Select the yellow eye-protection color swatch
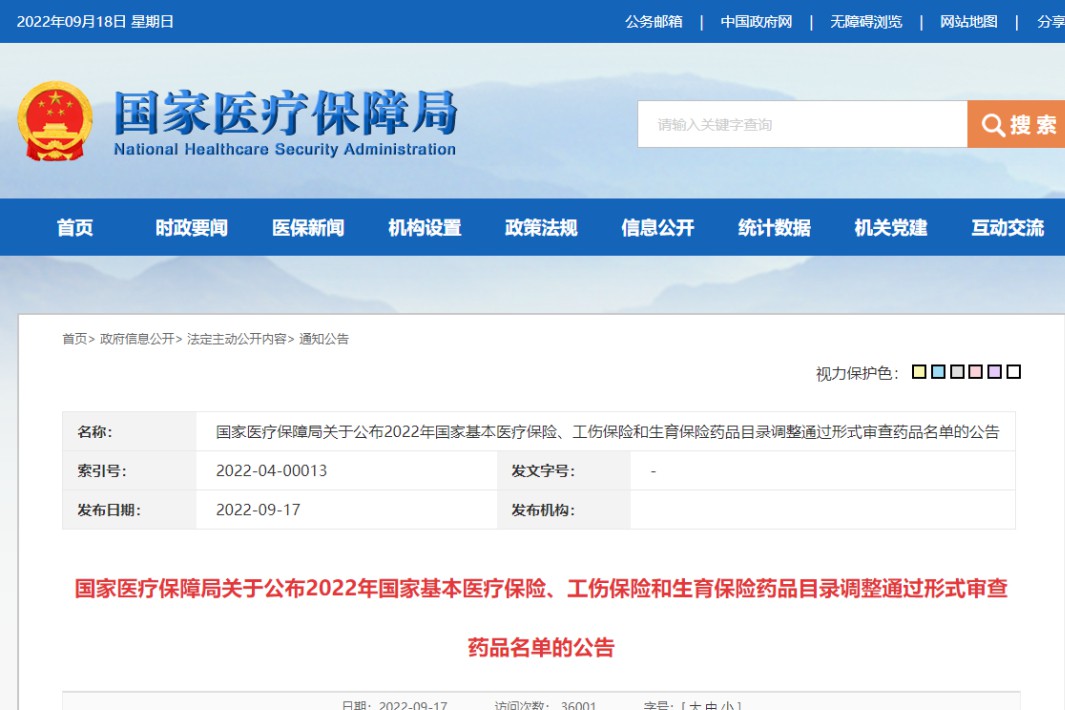 point(919,371)
